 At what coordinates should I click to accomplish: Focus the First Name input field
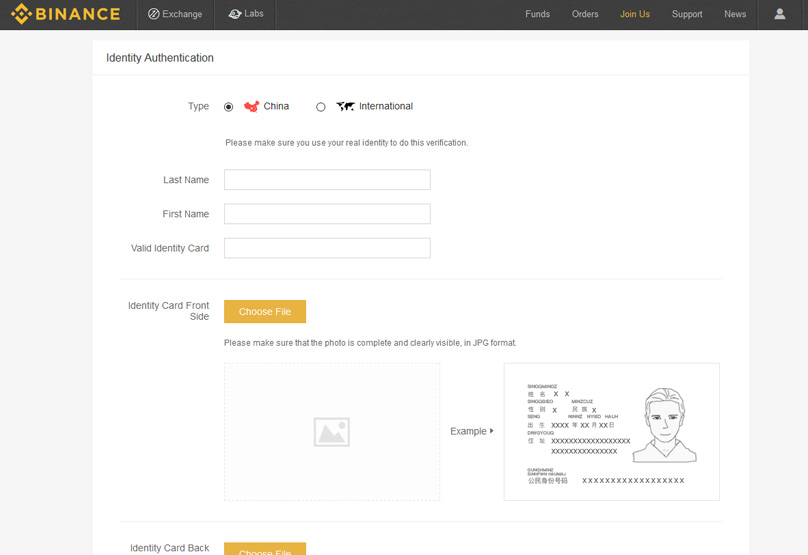[327, 214]
